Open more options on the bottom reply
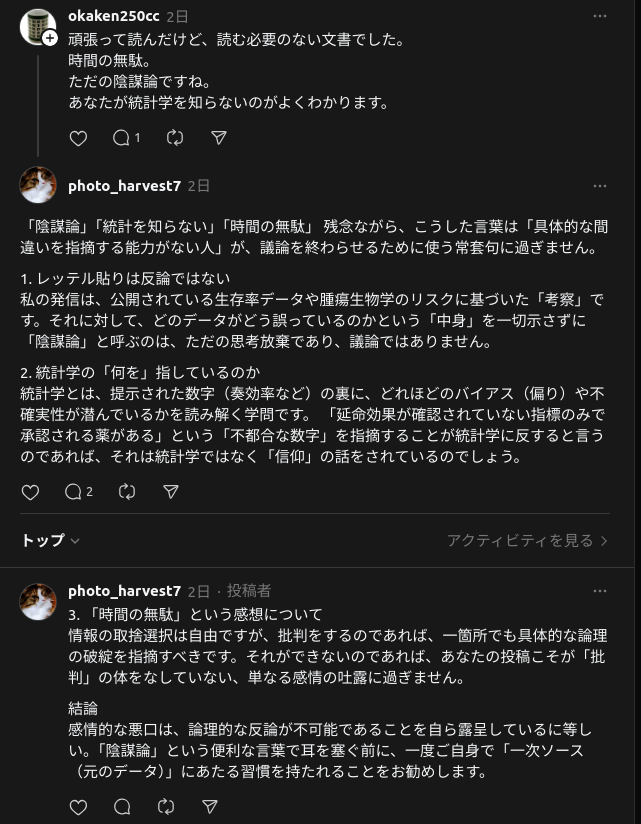 (x=600, y=591)
